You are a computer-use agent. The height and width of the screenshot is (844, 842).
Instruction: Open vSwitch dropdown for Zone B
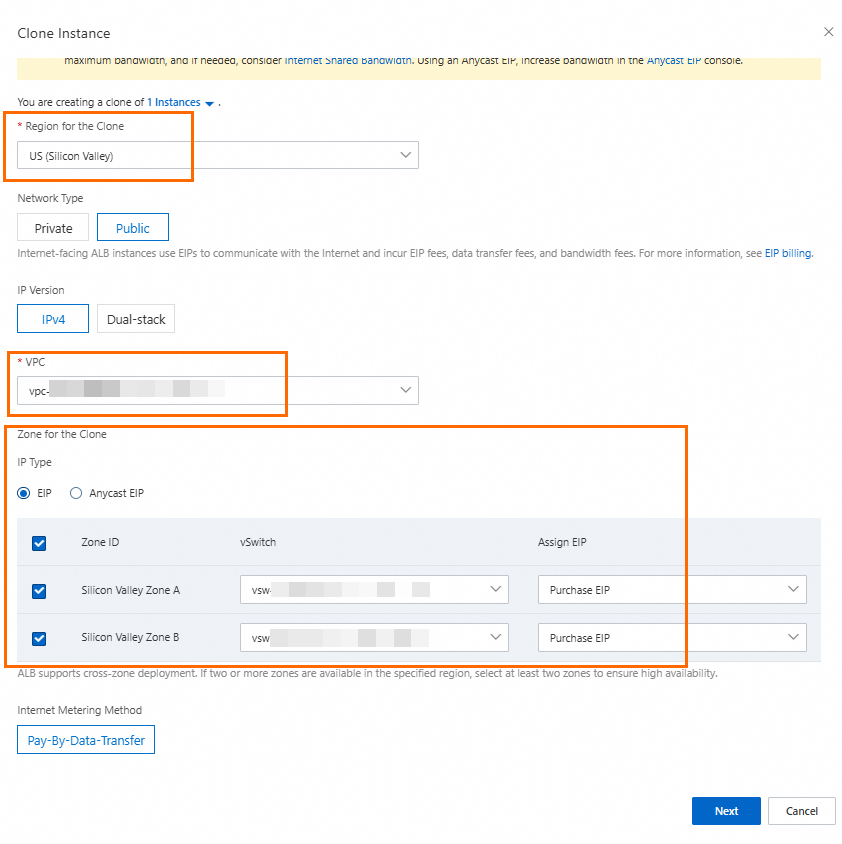374,638
